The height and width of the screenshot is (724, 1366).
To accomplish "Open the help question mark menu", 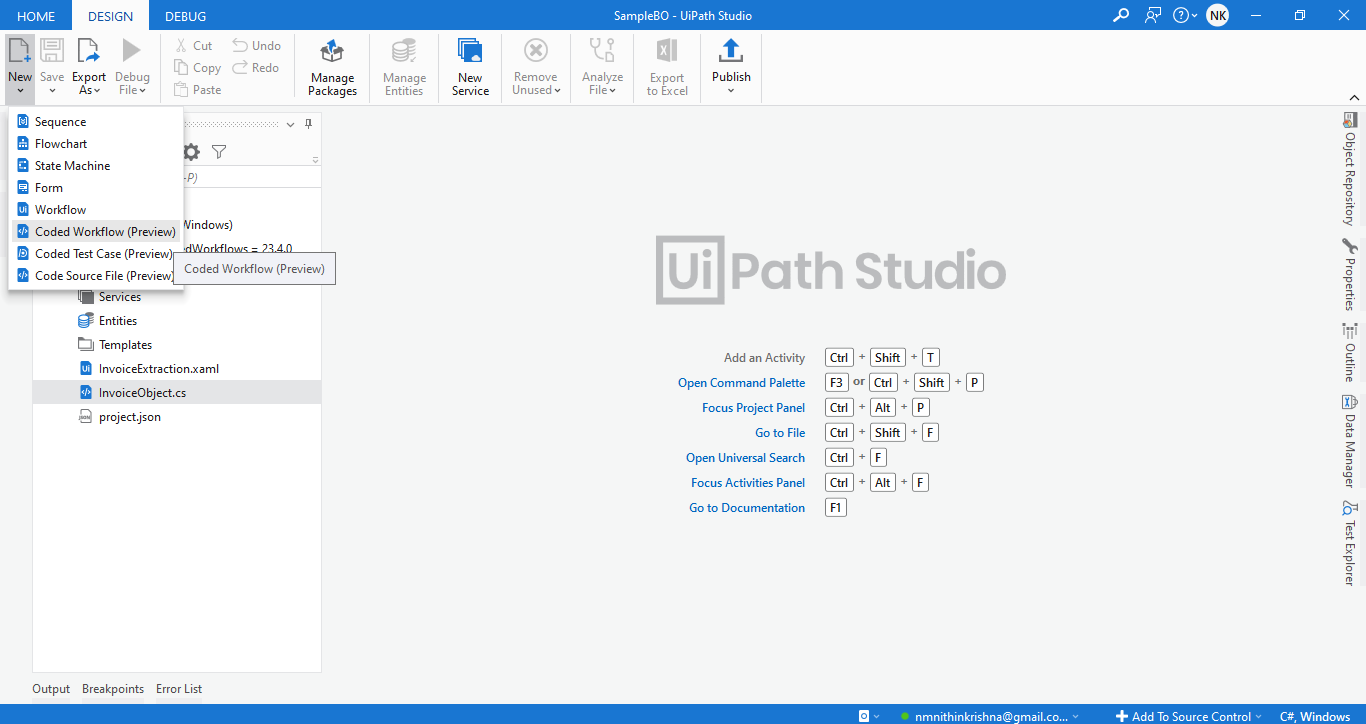I will point(1185,15).
